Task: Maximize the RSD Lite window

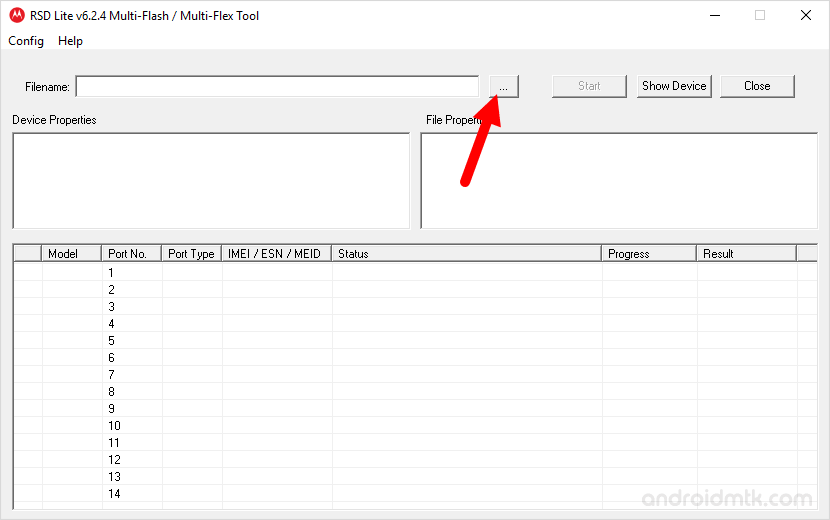Action: [760, 15]
